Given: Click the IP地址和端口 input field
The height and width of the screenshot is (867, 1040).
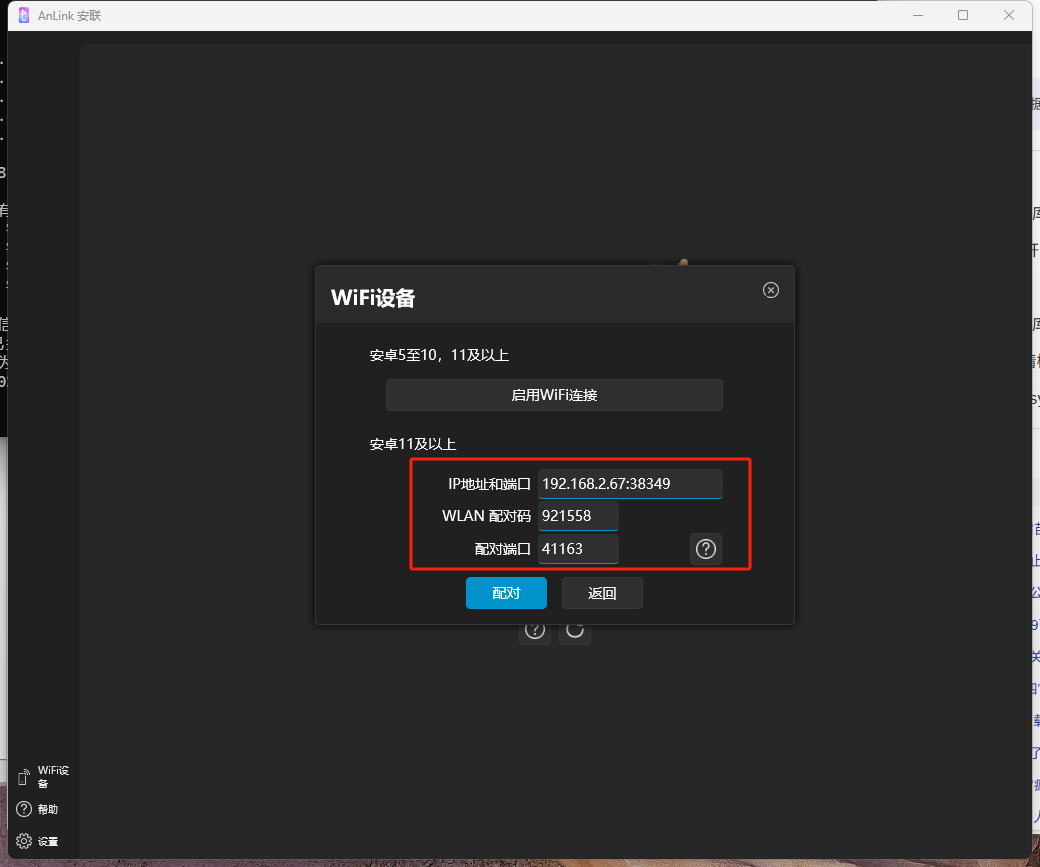Looking at the screenshot, I should (630, 484).
